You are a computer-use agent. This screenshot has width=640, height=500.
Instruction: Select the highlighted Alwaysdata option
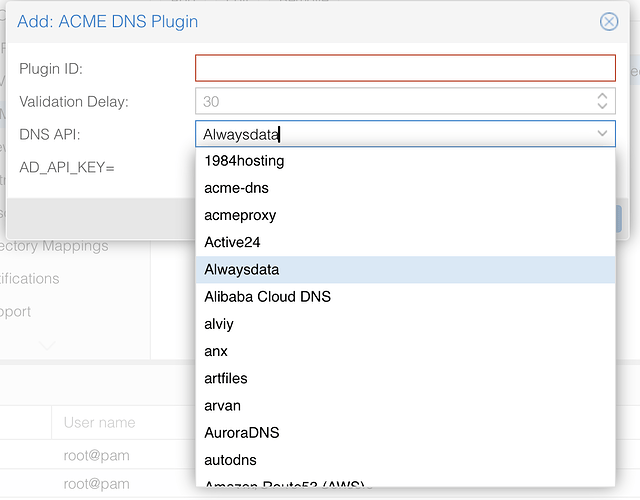(405, 270)
